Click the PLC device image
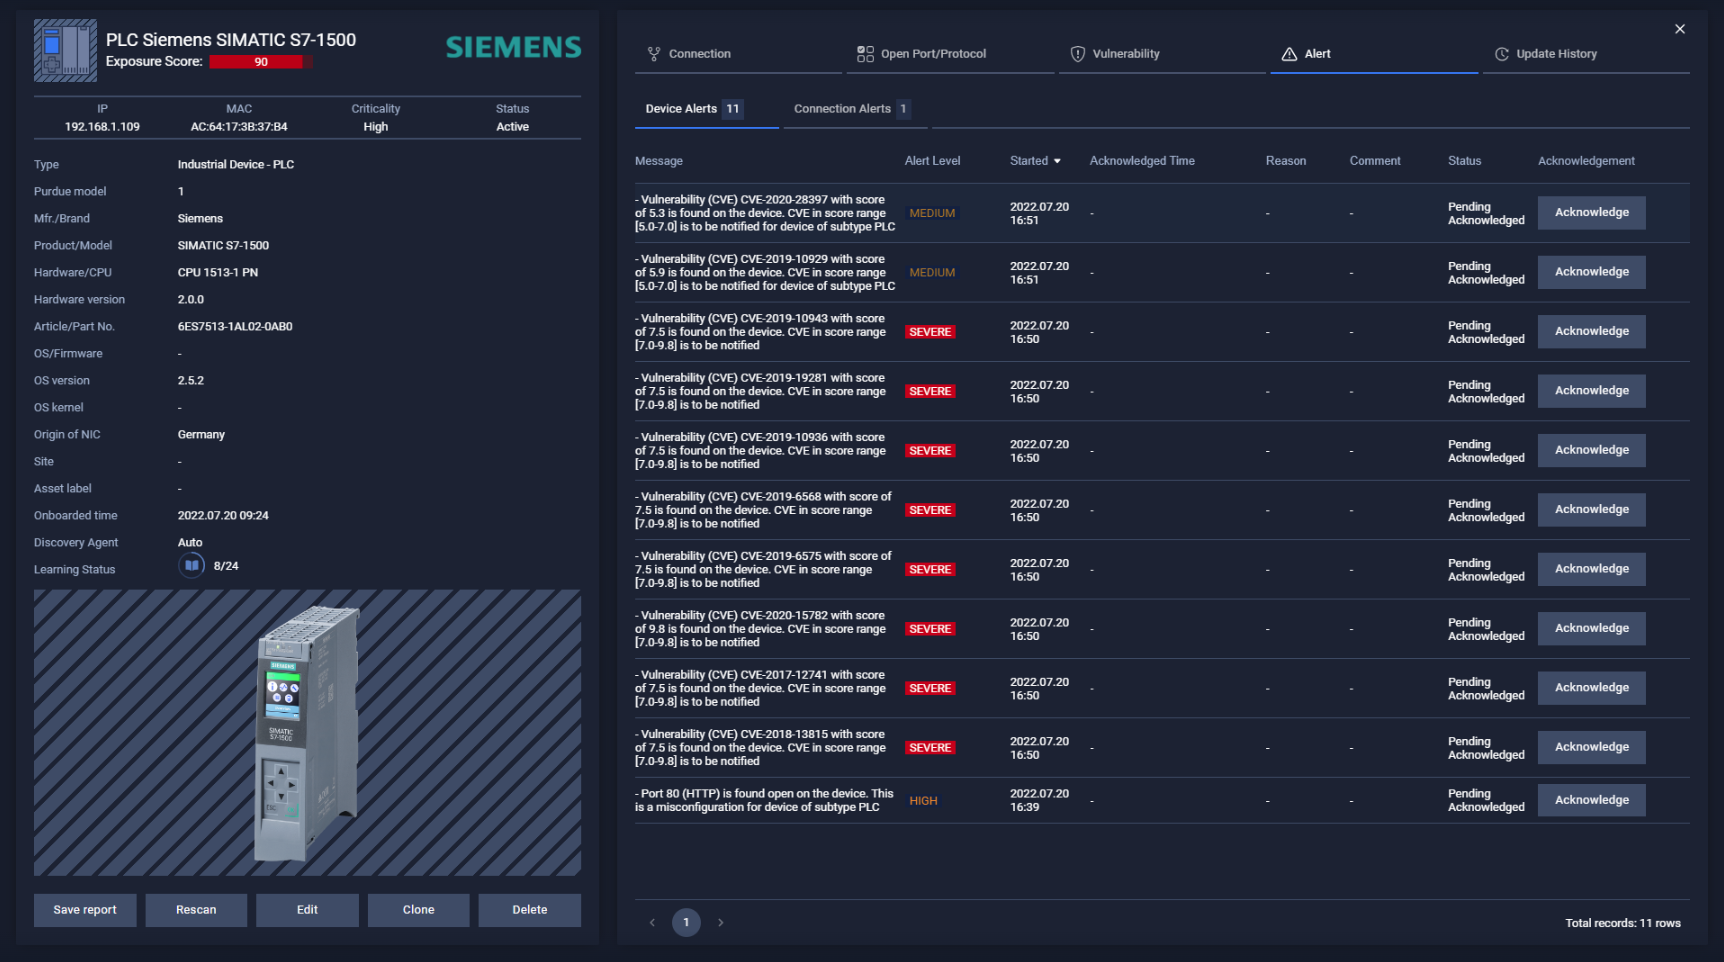The height and width of the screenshot is (962, 1724). point(307,733)
